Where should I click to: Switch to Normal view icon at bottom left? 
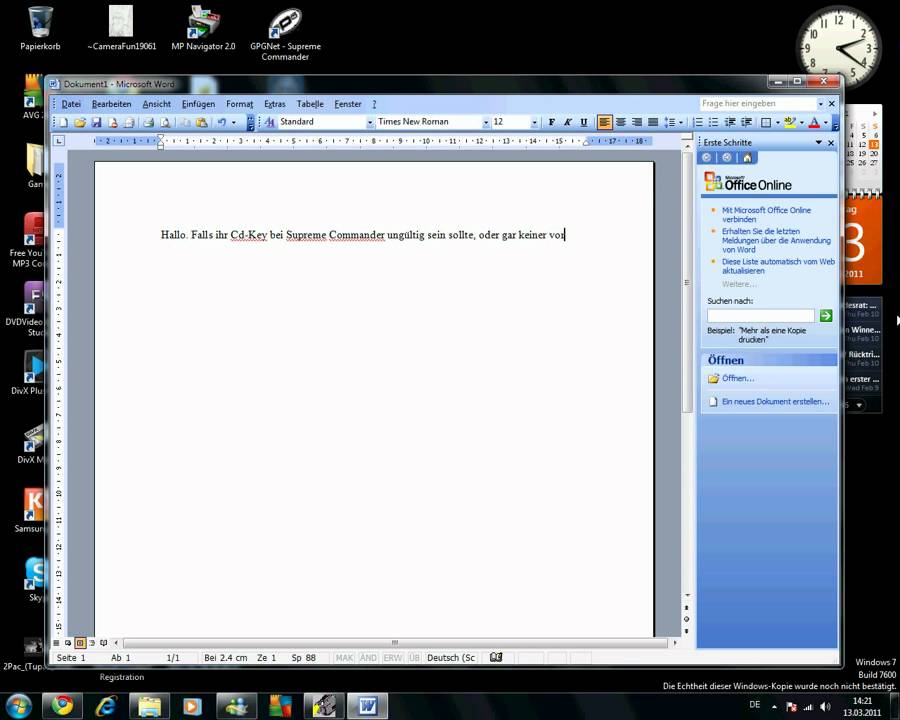(57, 642)
